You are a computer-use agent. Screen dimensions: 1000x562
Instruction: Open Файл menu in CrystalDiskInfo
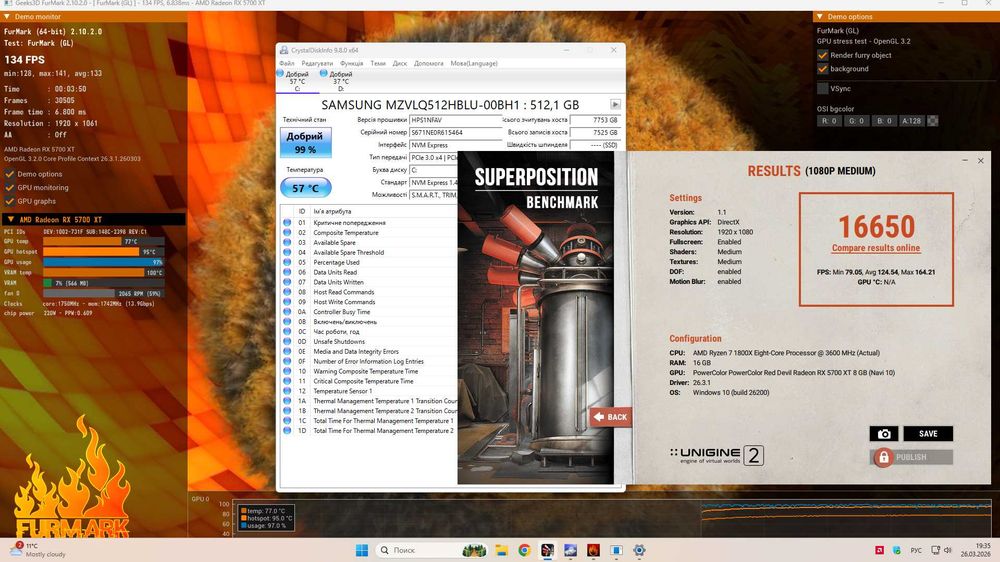click(x=286, y=63)
